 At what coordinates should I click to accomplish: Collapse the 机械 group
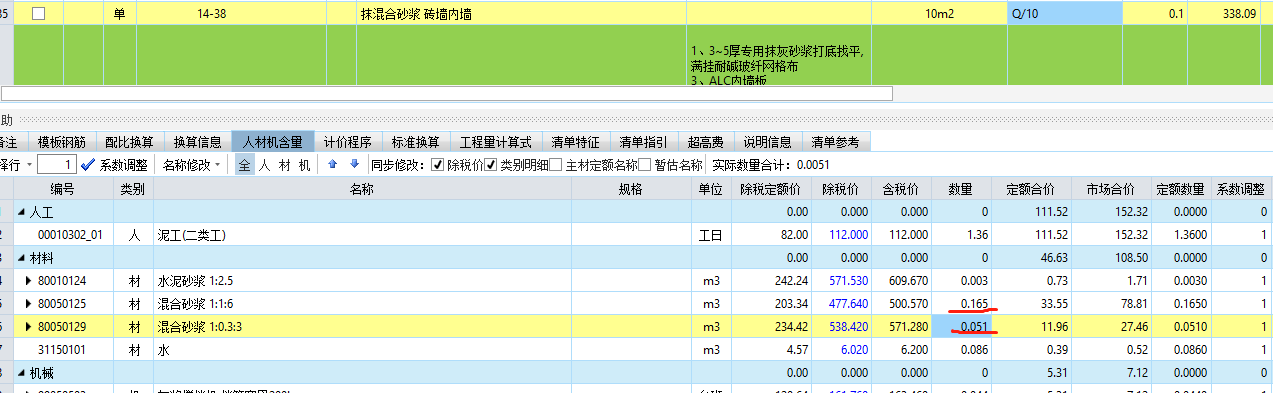click(x=22, y=372)
